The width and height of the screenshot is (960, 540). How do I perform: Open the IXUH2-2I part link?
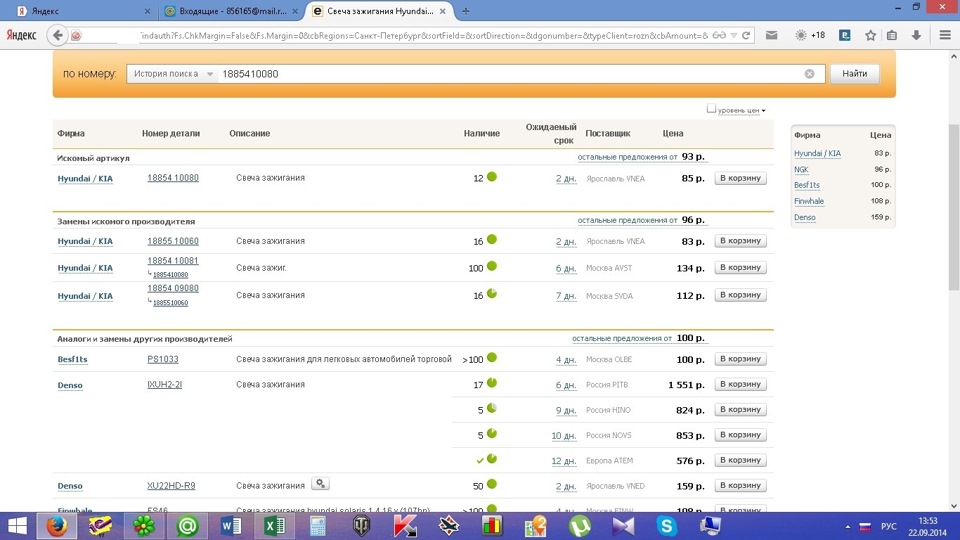(x=165, y=384)
